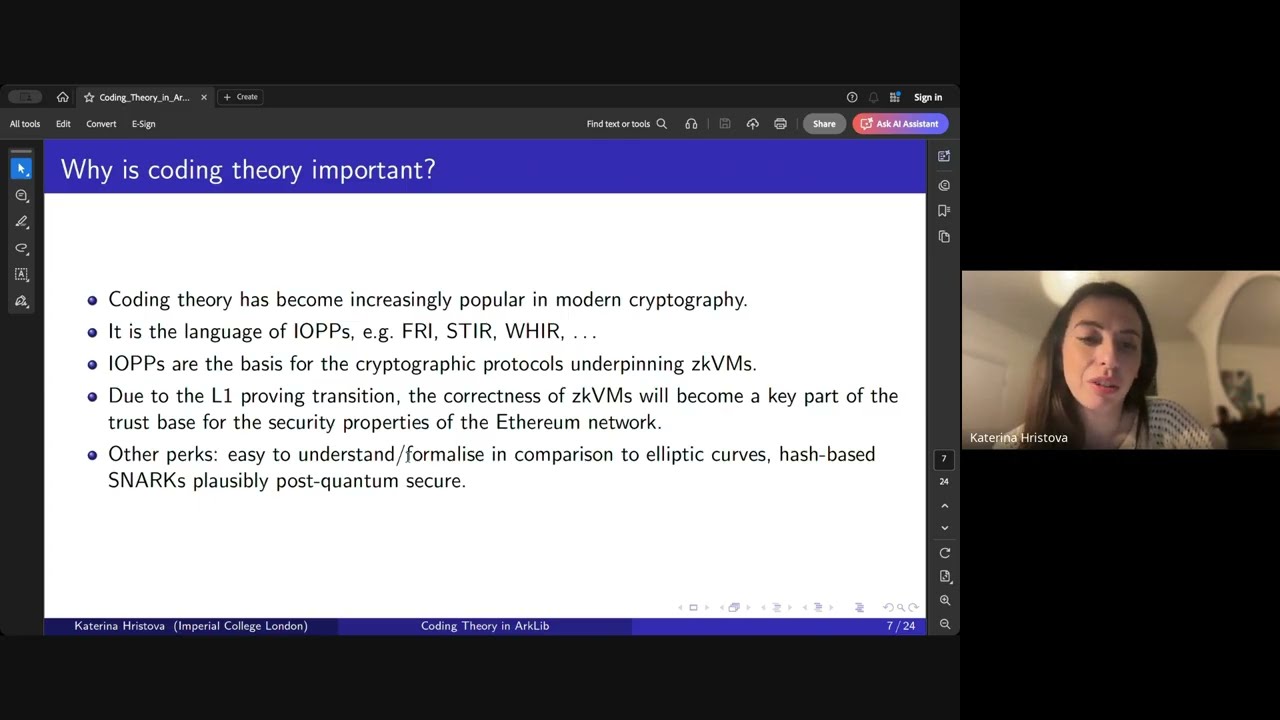The height and width of the screenshot is (720, 1280).
Task: Upload file to cloud storage
Action: (753, 124)
